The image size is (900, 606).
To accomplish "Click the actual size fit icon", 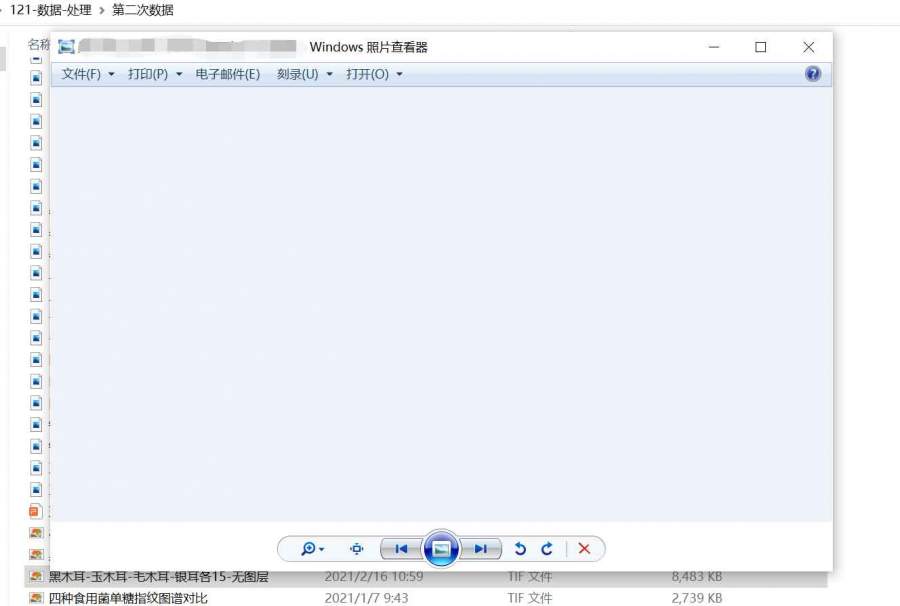I will 356,549.
